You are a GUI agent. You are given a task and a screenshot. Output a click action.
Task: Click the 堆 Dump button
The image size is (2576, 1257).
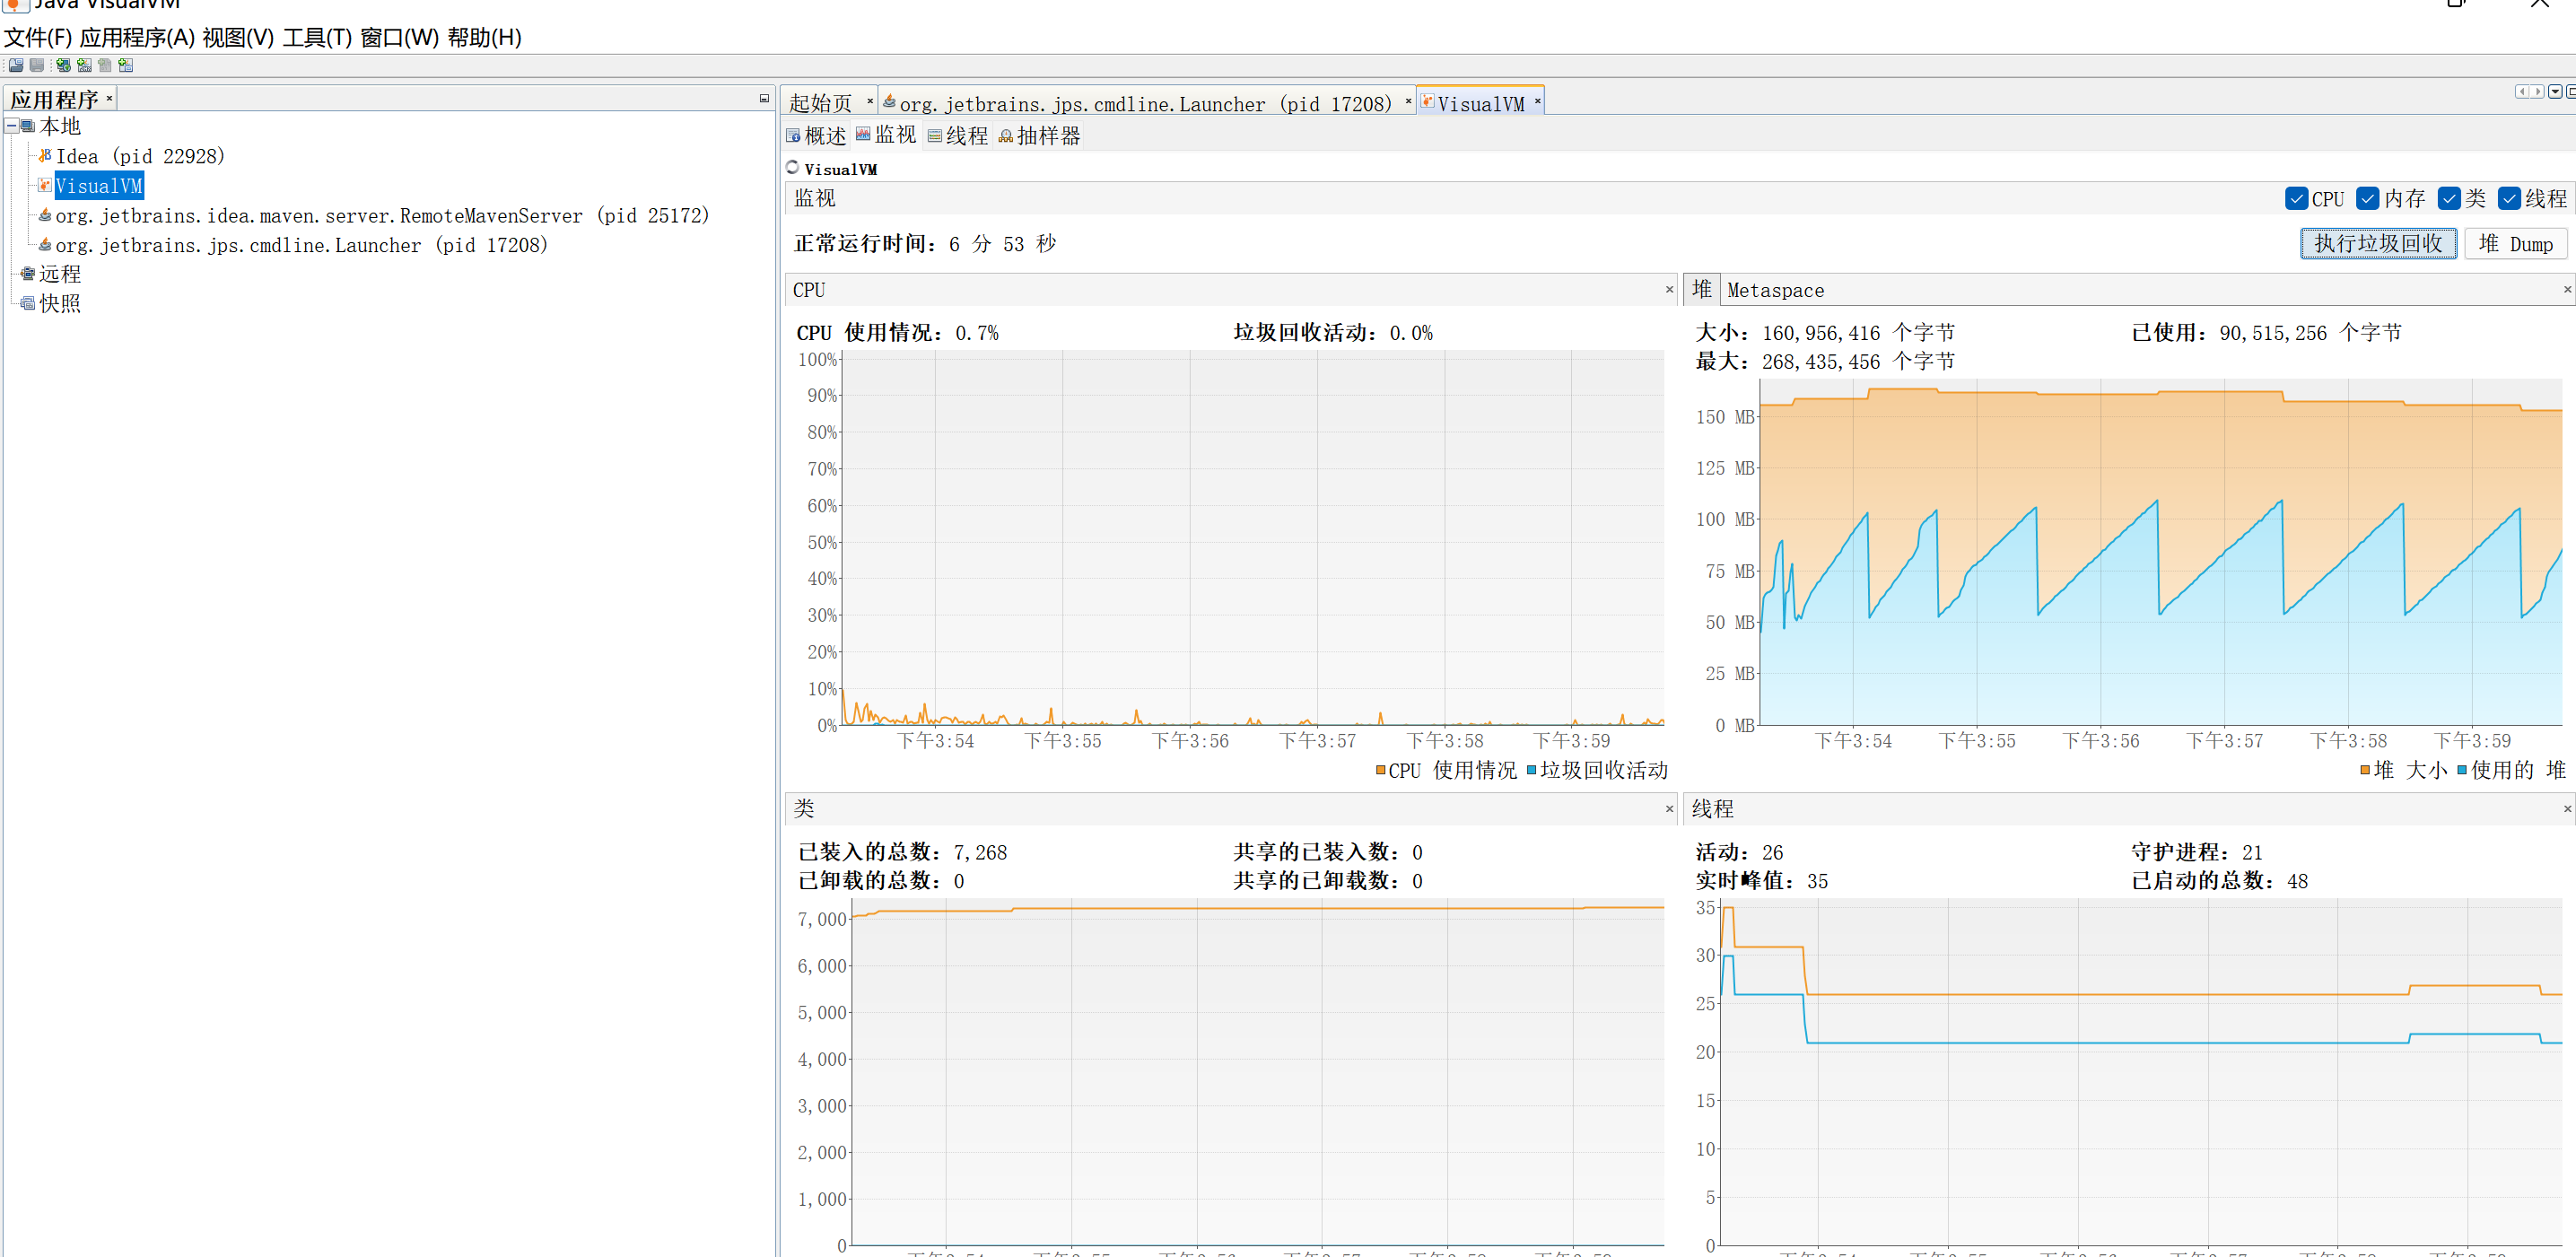click(x=2515, y=243)
